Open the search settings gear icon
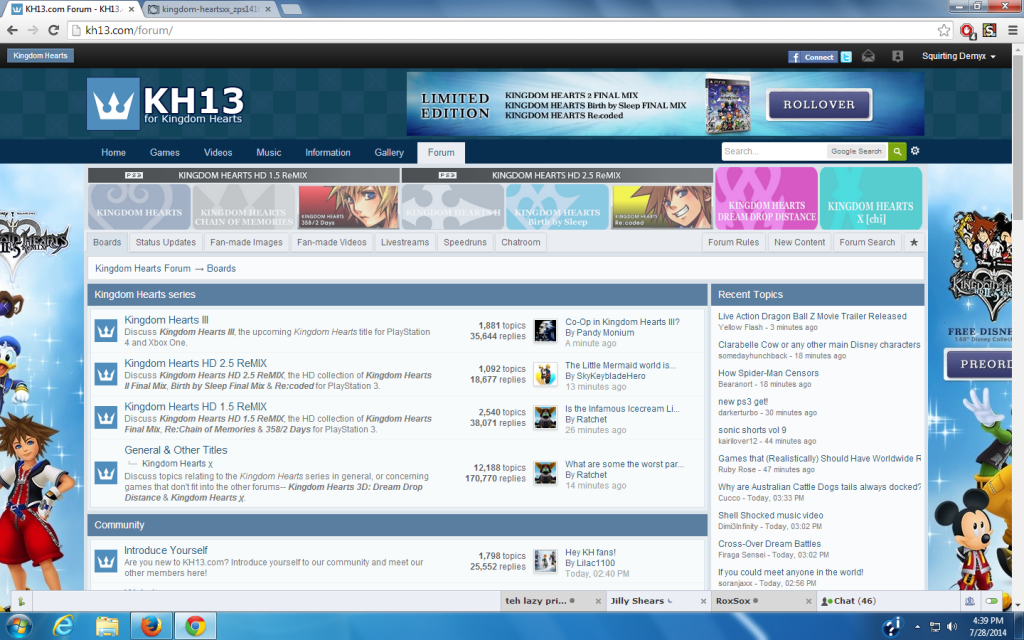This screenshot has height=640, width=1024. coord(915,151)
